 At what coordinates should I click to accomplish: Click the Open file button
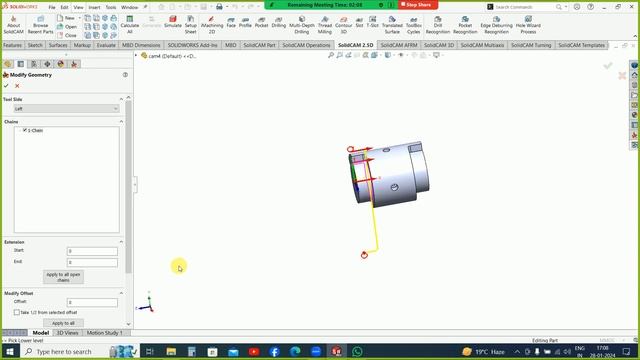[x=67, y=27]
